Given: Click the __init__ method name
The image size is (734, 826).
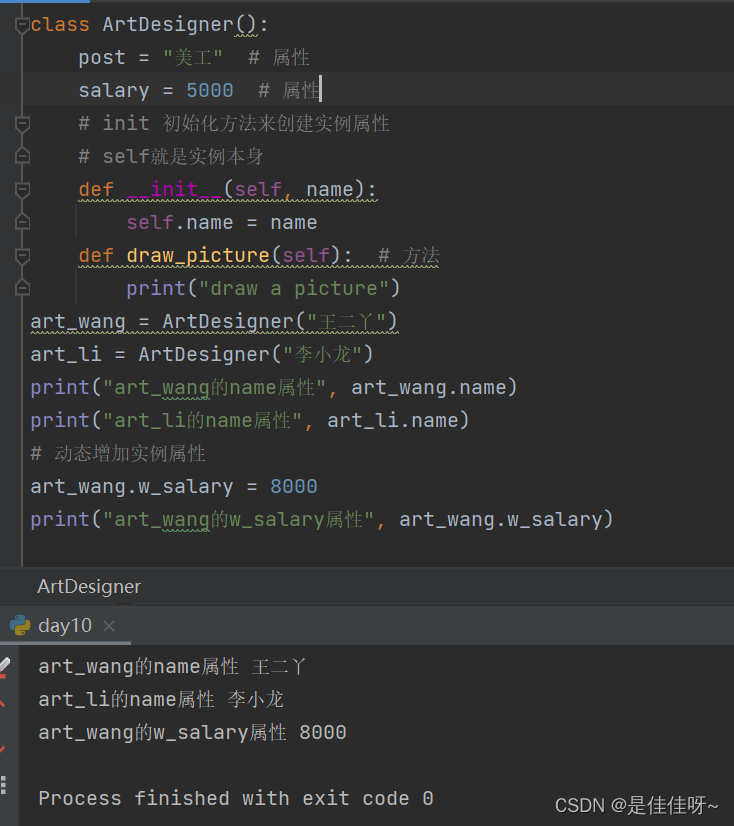Looking at the screenshot, I should [x=174, y=190].
